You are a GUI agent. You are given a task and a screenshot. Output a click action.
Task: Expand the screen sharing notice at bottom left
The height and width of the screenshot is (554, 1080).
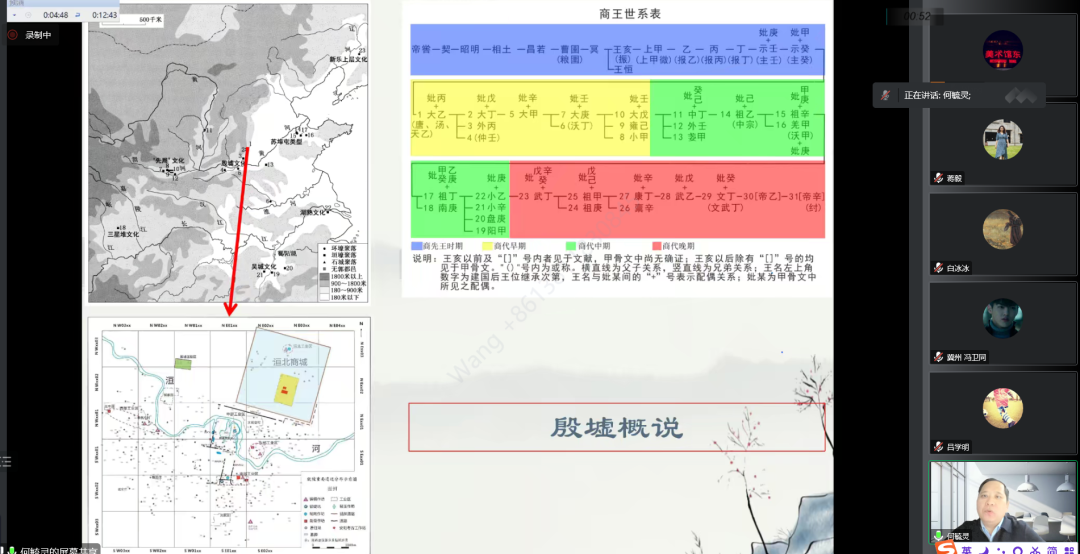tap(60, 549)
